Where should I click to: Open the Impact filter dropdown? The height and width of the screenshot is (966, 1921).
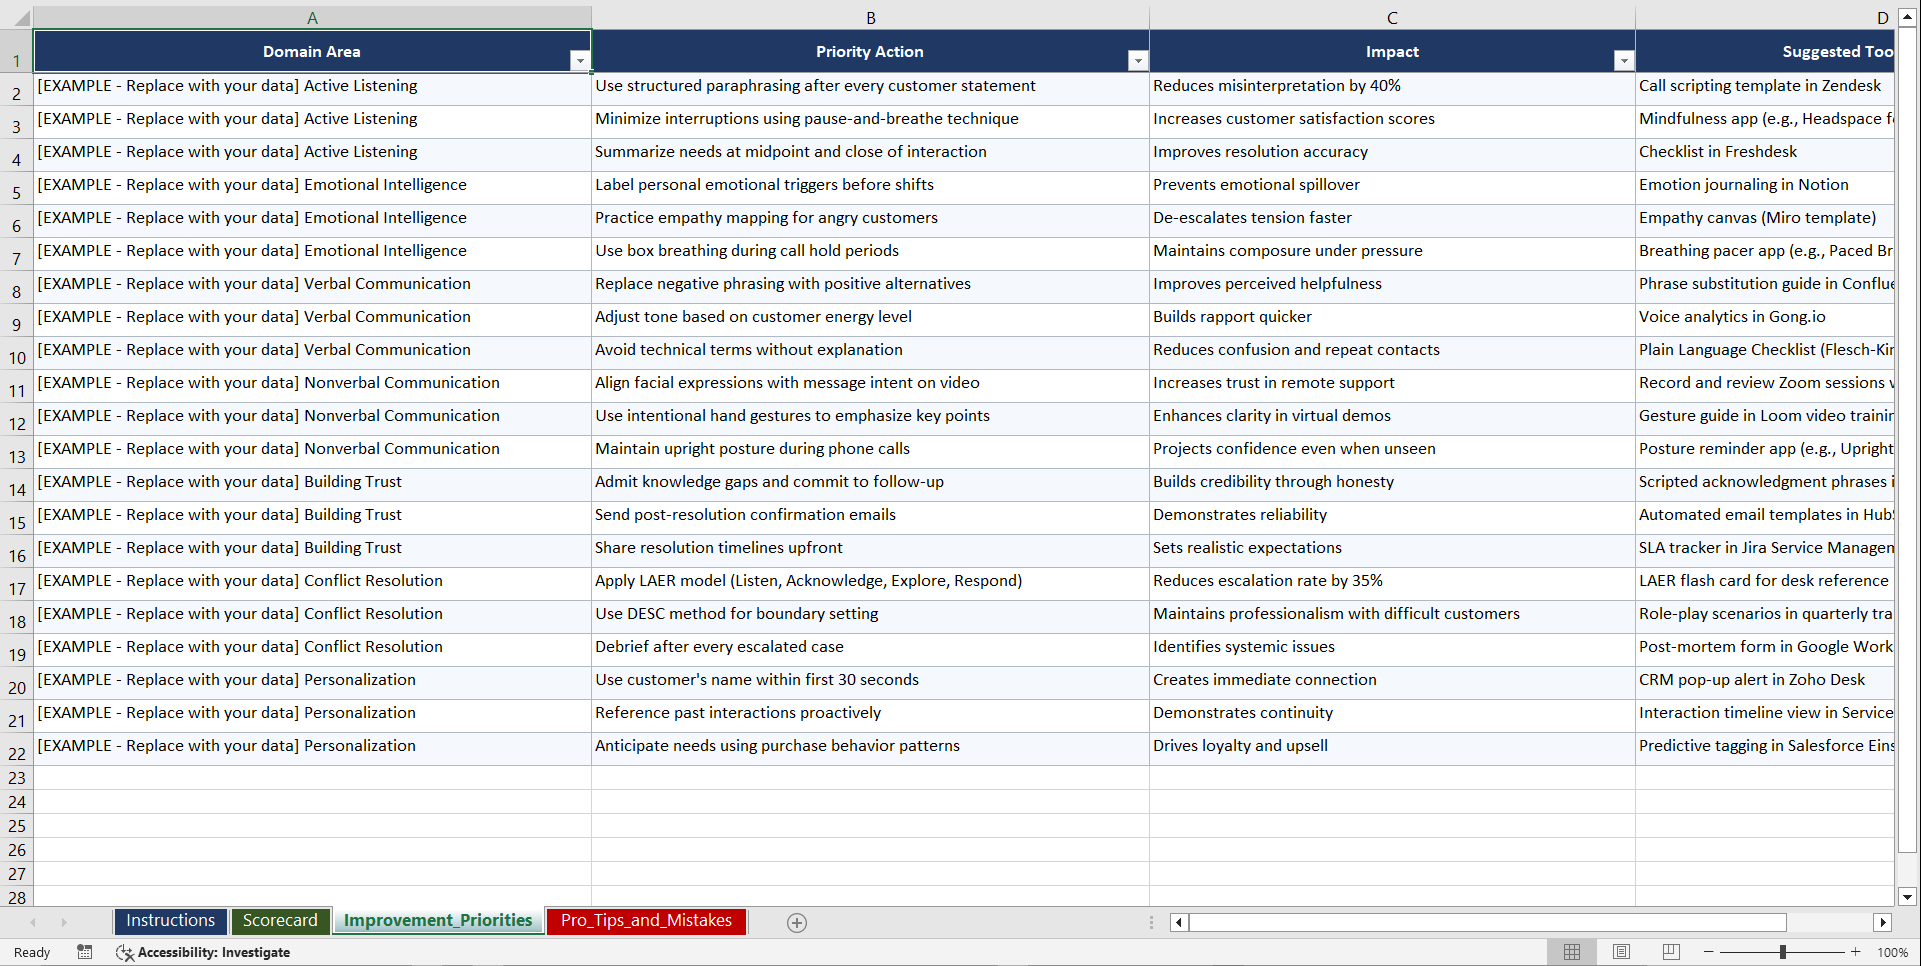click(x=1623, y=60)
